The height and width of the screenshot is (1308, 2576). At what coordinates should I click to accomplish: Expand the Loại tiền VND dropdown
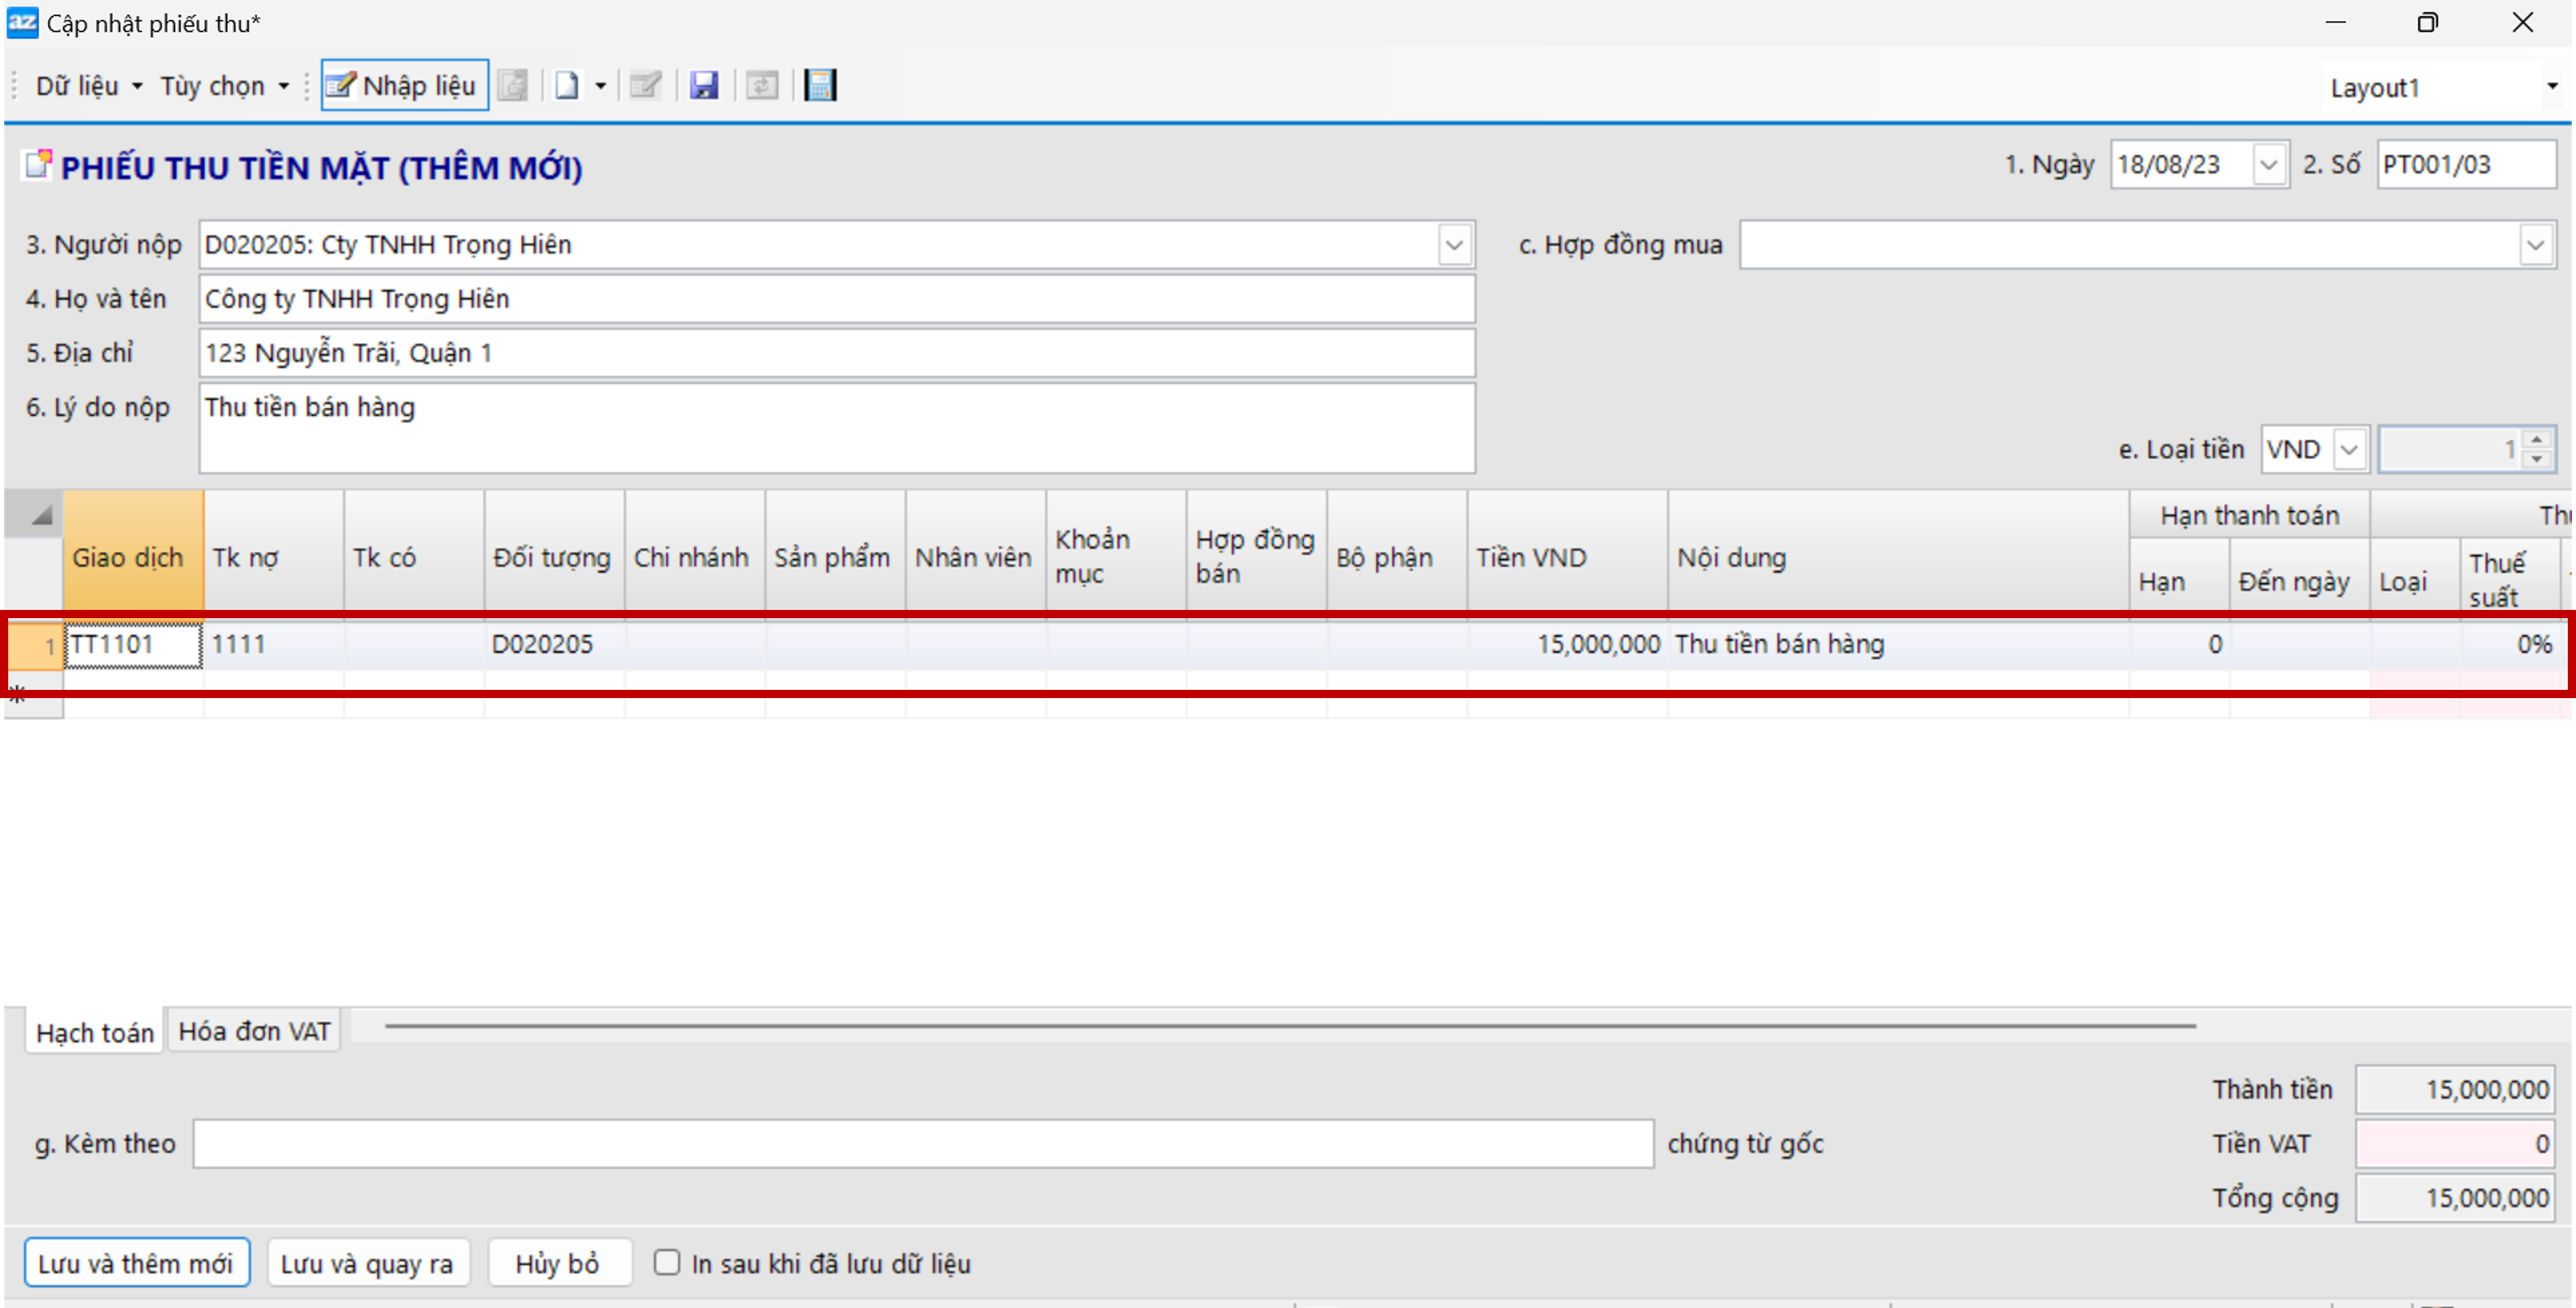2349,450
